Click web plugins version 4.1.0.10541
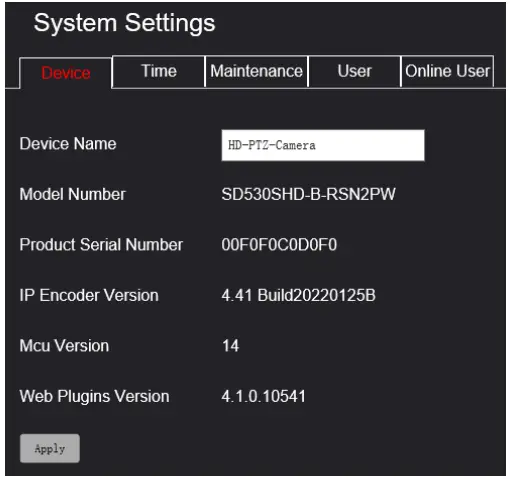This screenshot has width=510, height=479. 263,396
